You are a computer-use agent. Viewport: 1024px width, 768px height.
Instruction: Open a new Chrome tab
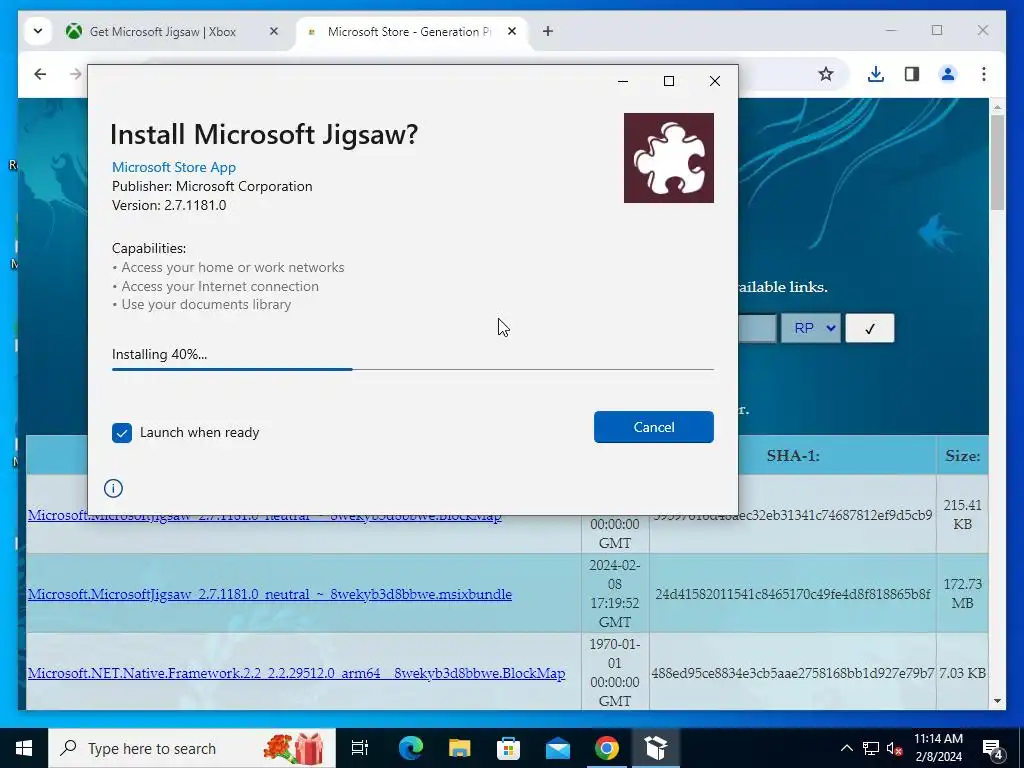(x=548, y=31)
